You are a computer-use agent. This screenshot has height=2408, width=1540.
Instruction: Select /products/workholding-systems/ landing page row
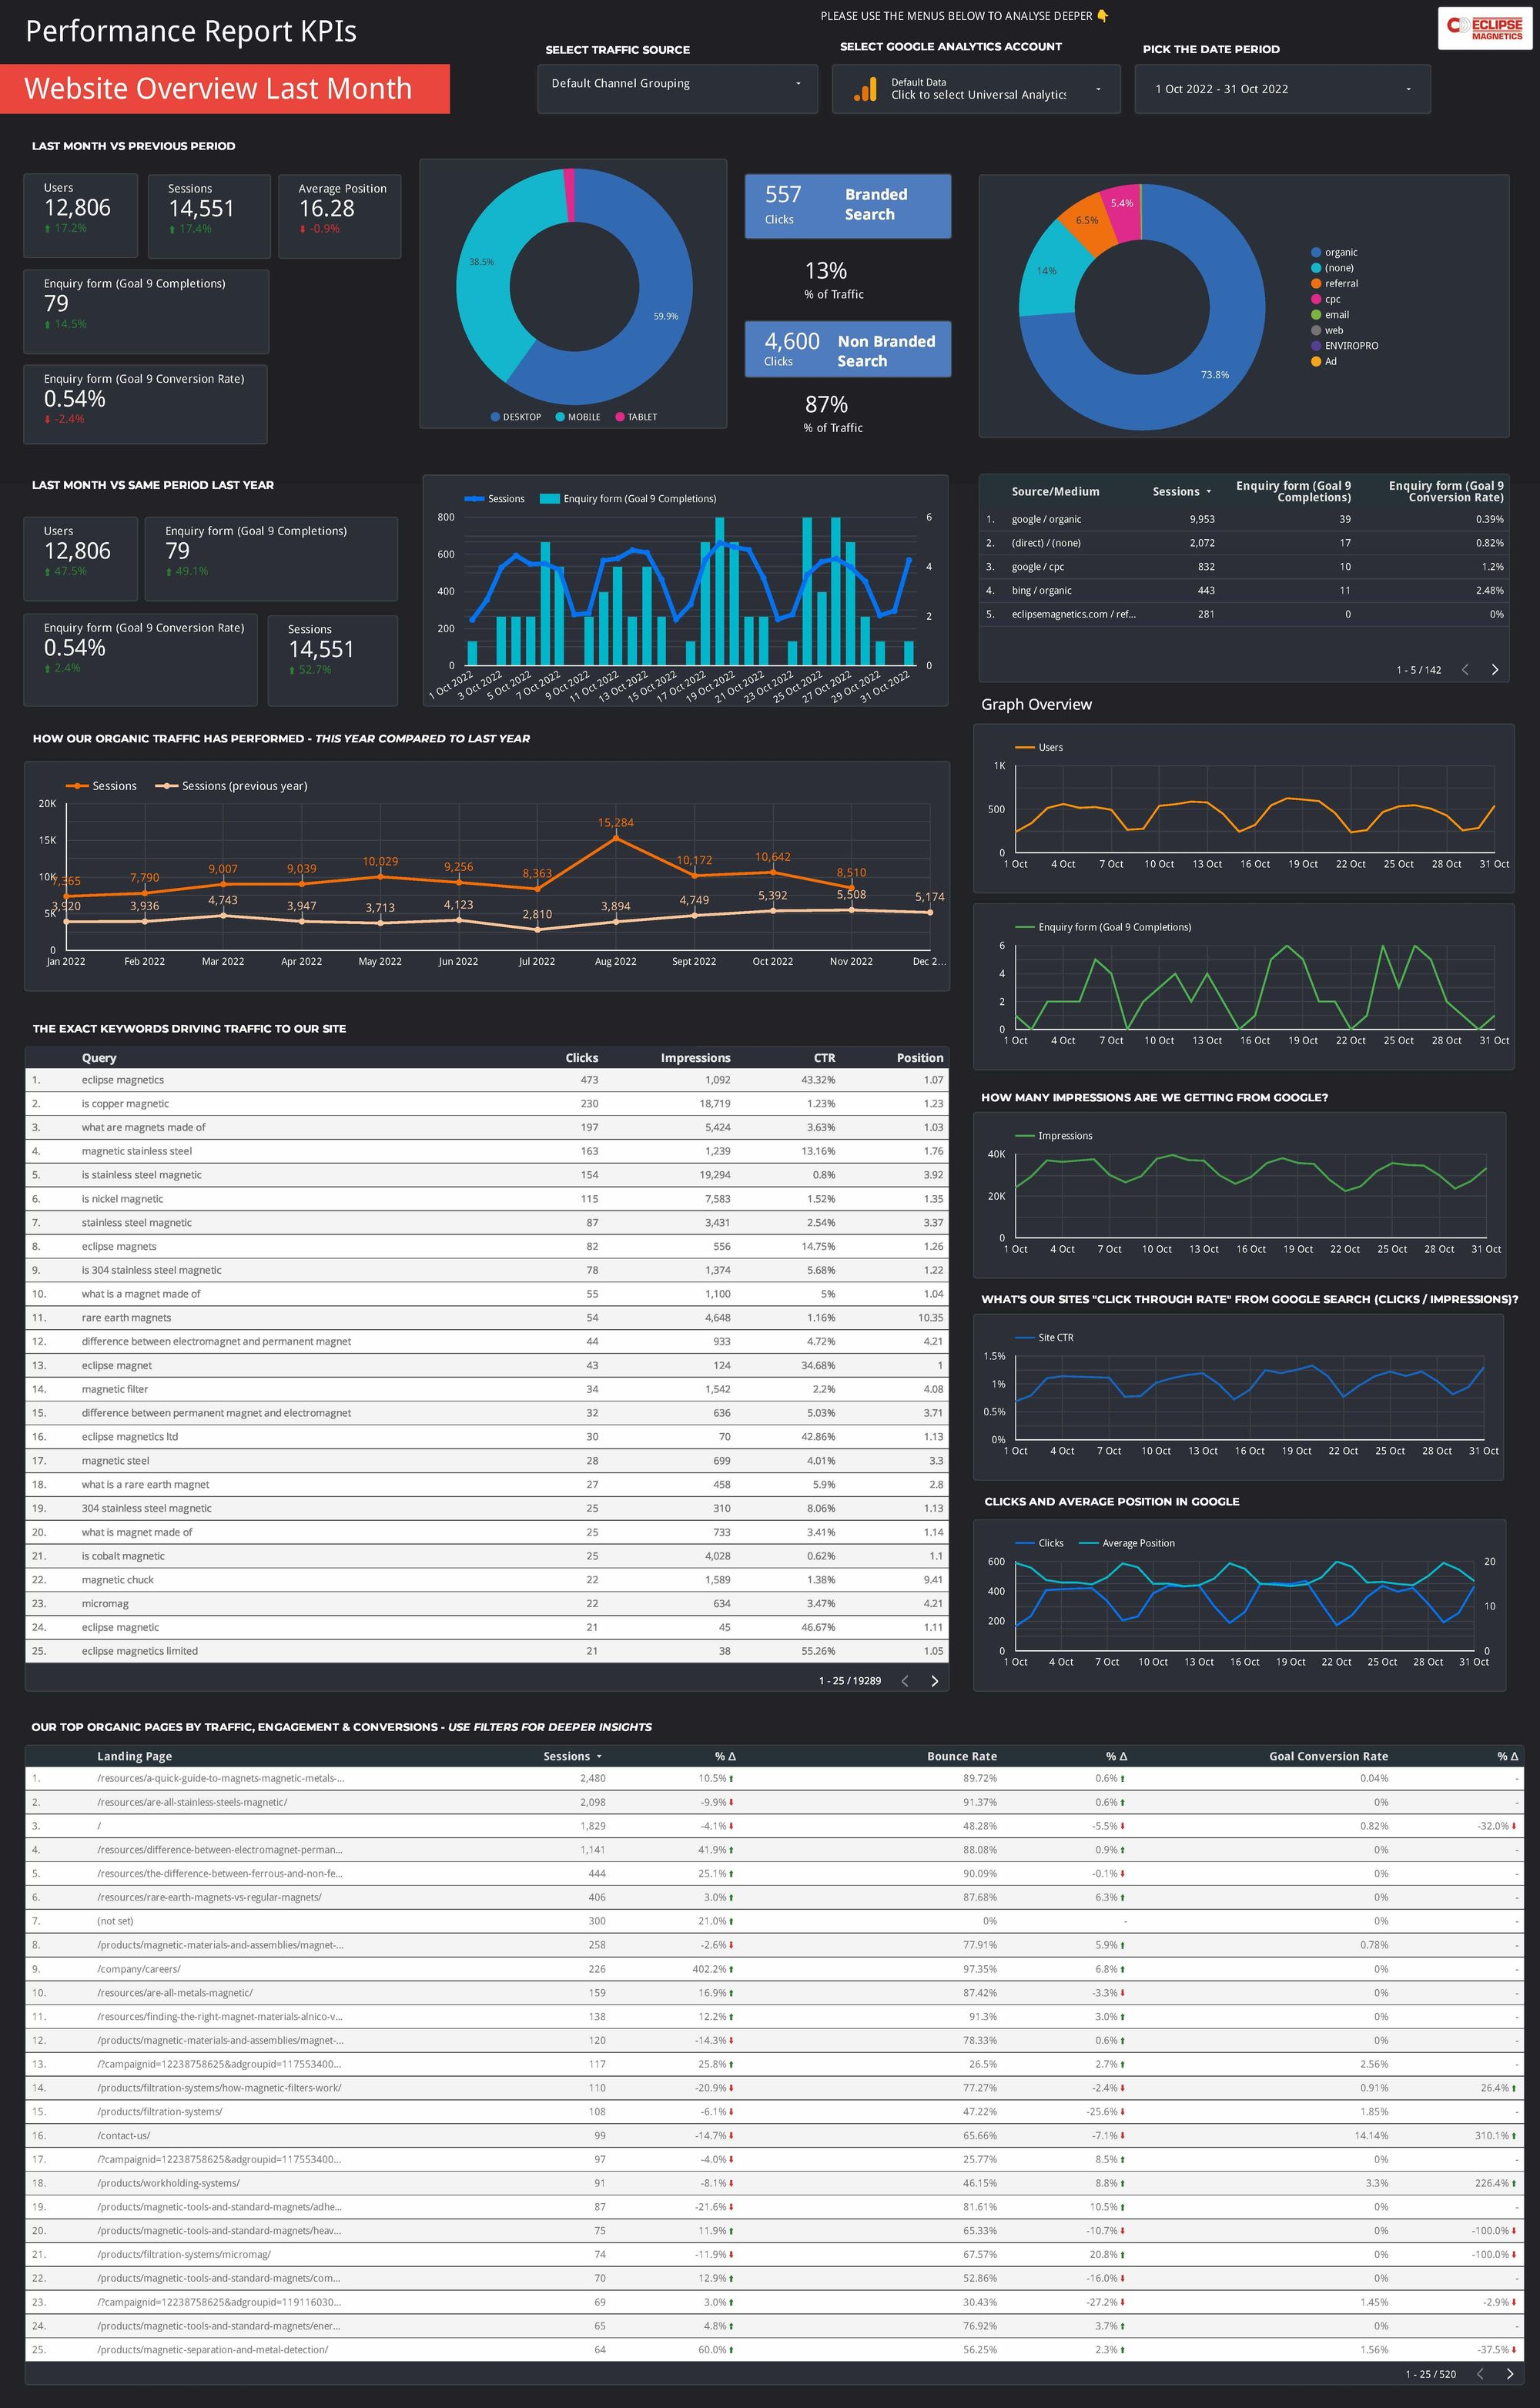coord(772,2183)
